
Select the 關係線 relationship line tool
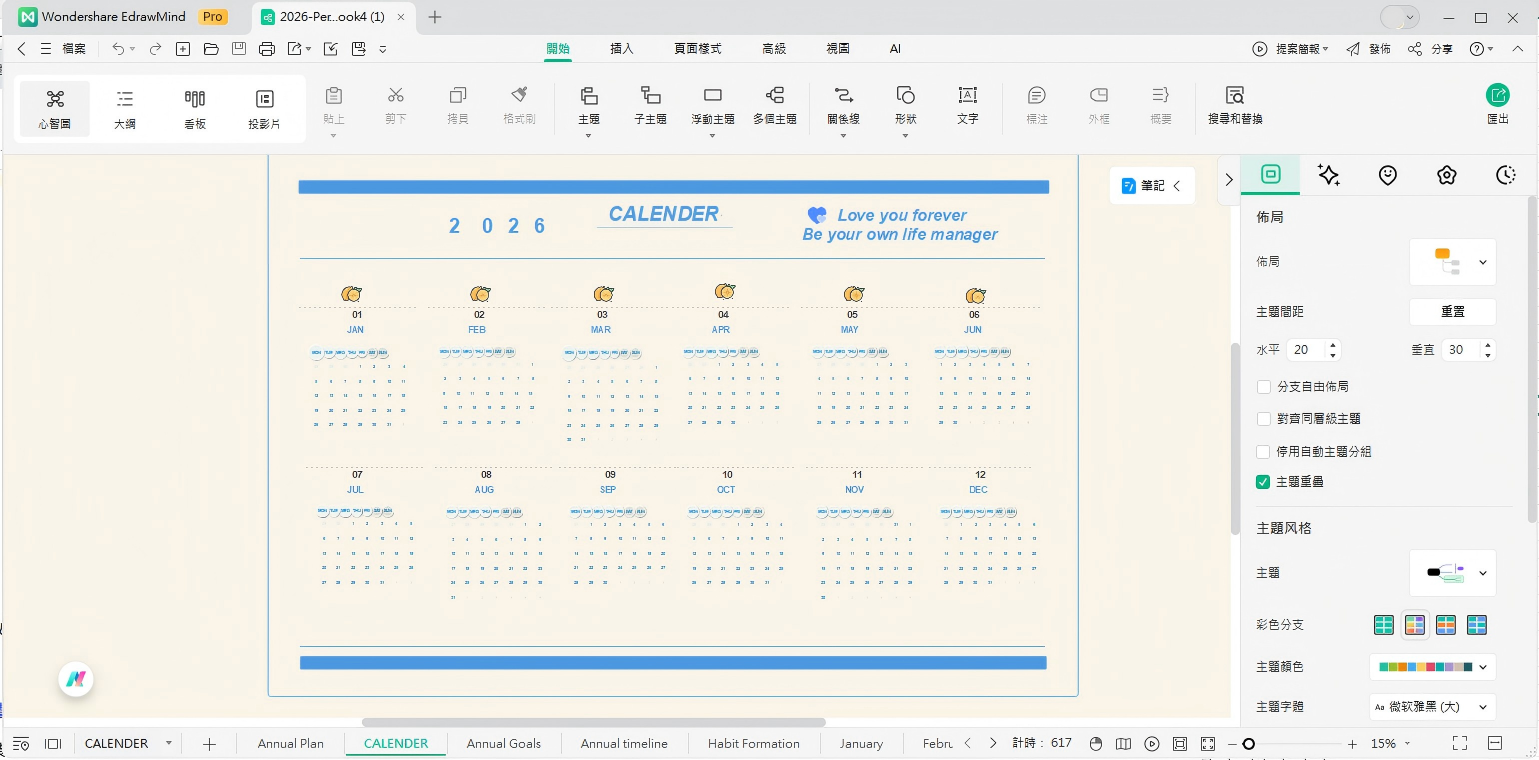pos(843,104)
